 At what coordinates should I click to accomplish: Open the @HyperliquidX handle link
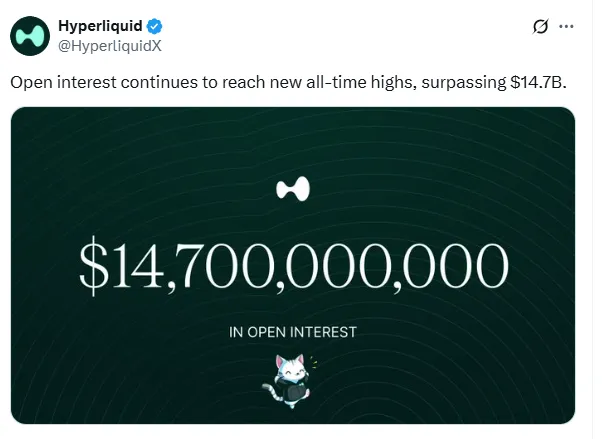tap(104, 45)
